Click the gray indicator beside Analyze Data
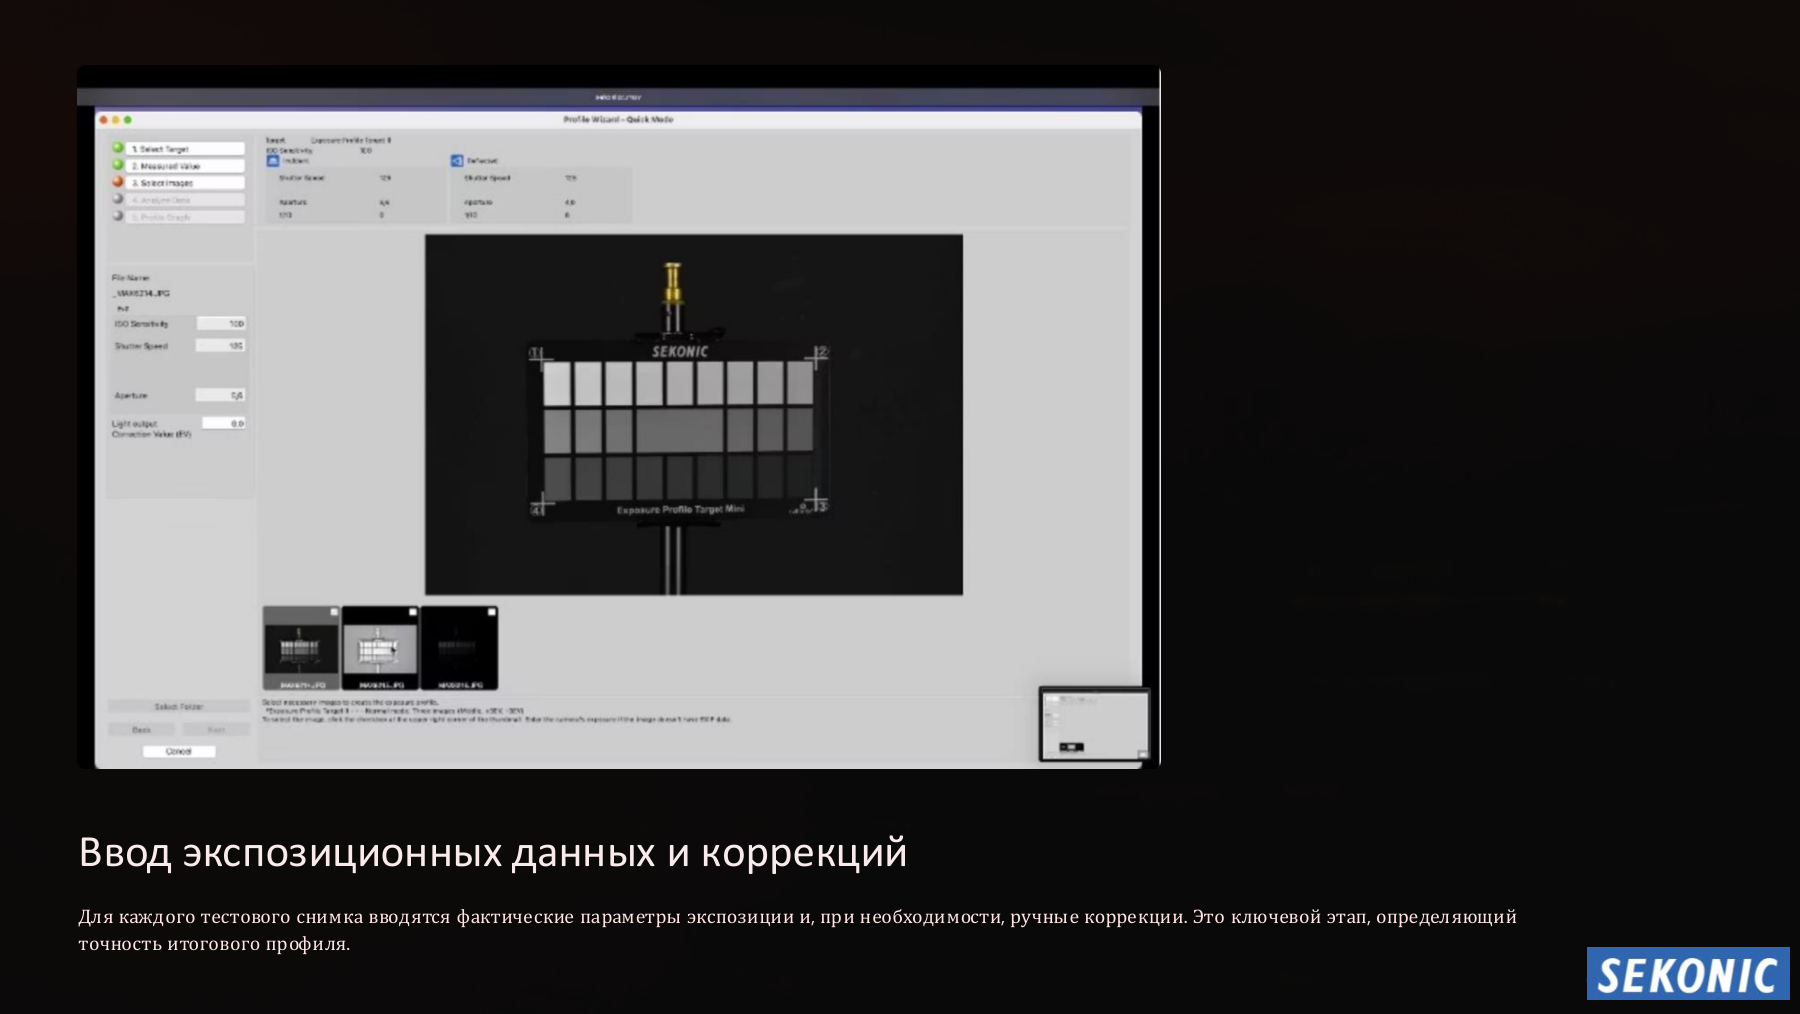This screenshot has width=1800, height=1014. [x=118, y=199]
